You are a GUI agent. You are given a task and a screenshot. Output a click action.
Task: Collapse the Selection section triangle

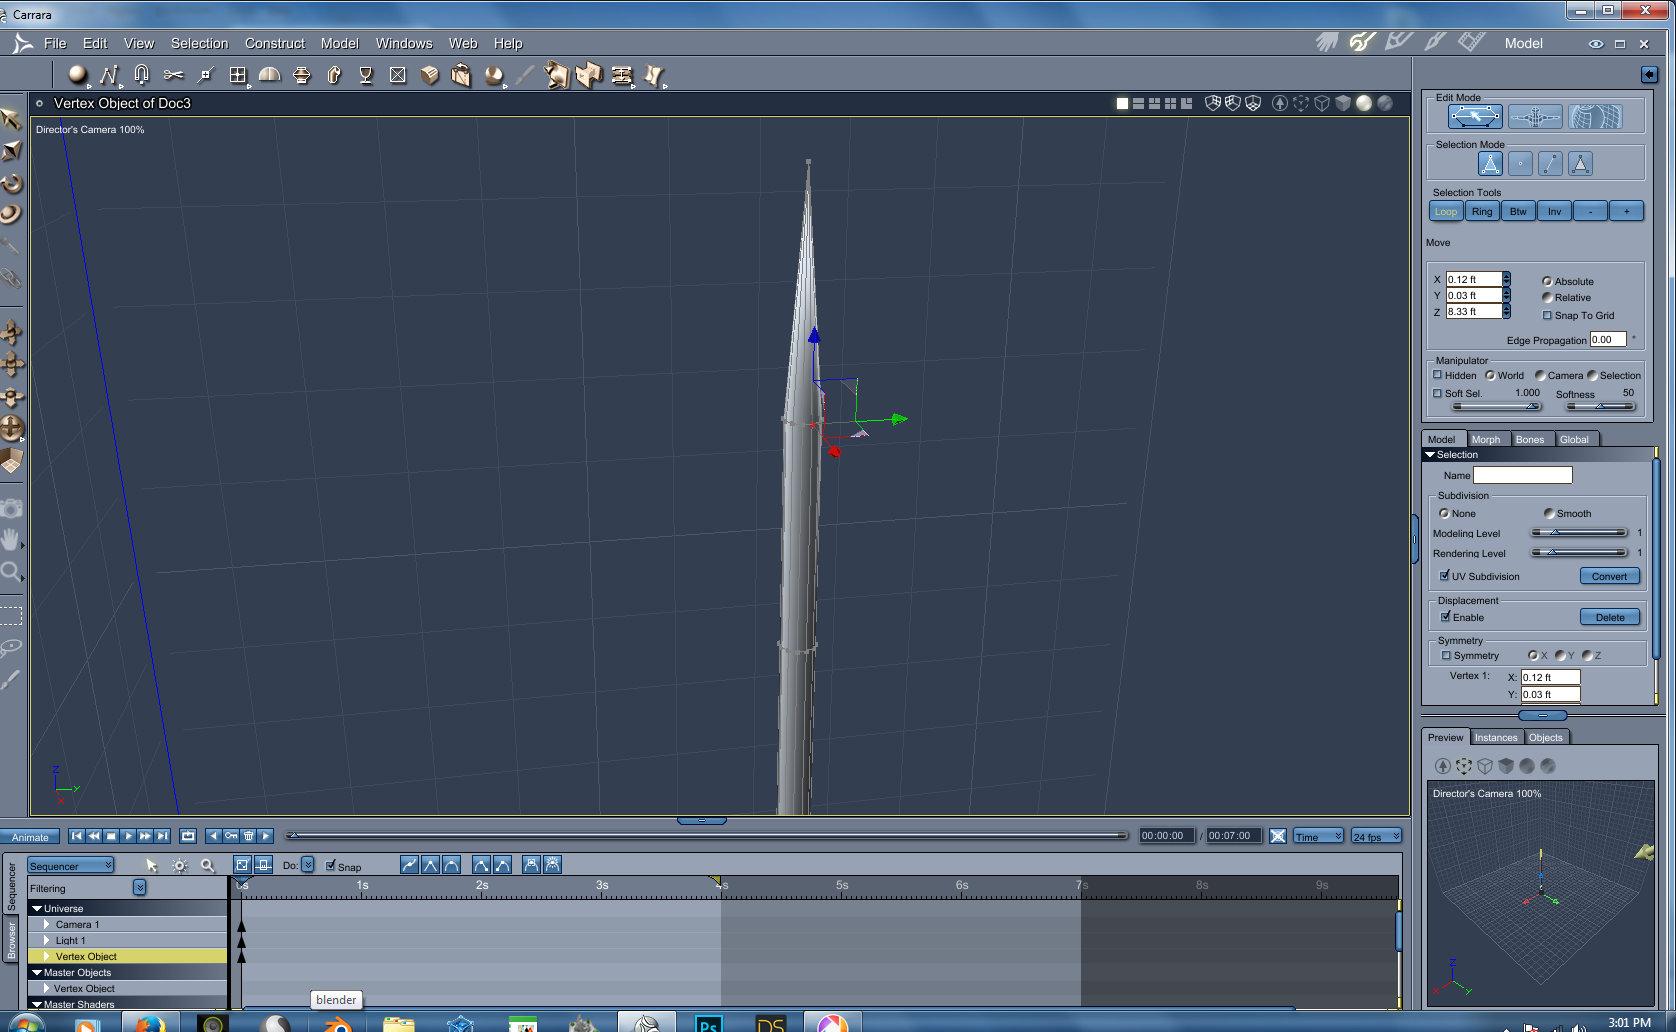point(1430,455)
